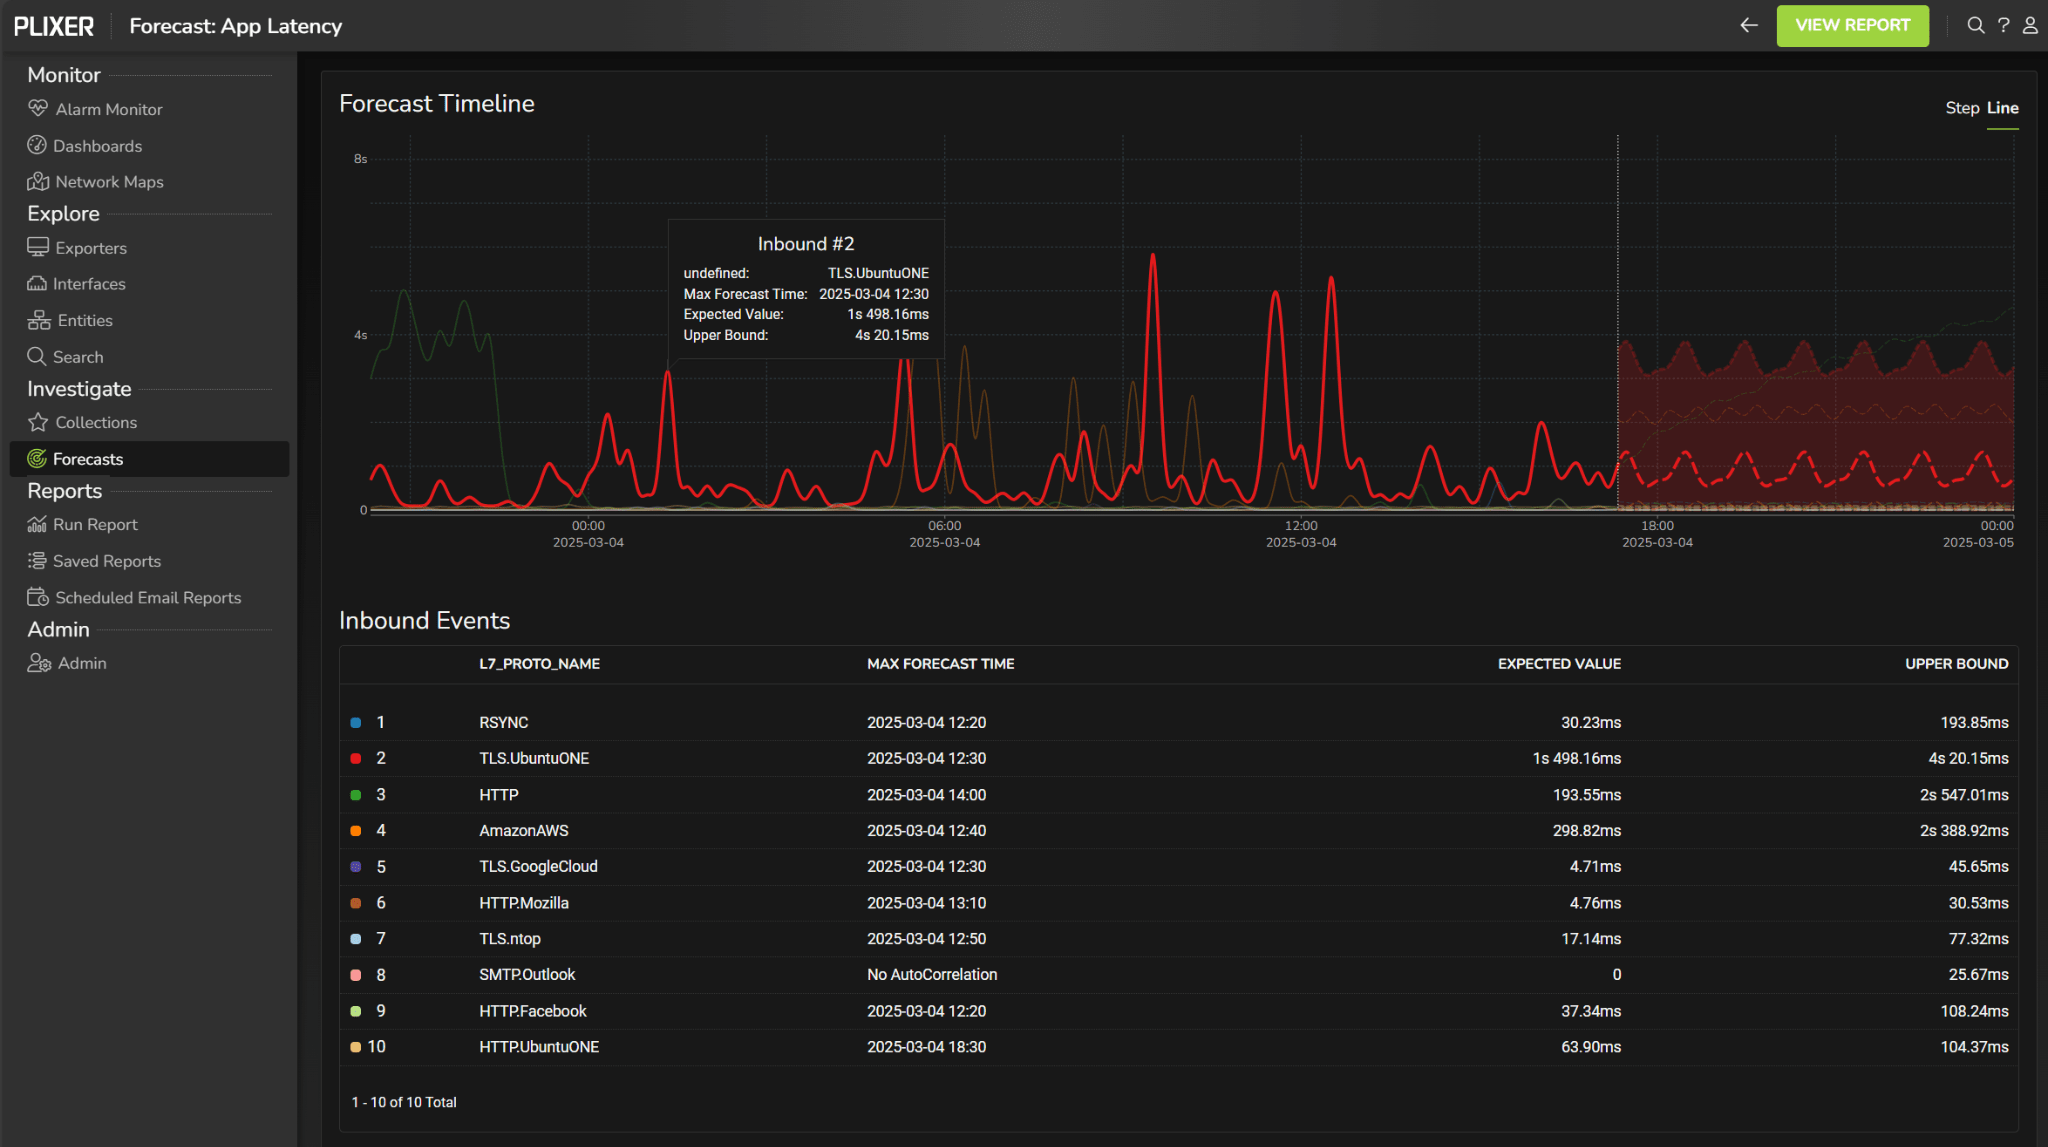Image resolution: width=2048 pixels, height=1147 pixels.
Task: Open Saved Reports from the sidebar
Action: click(106, 561)
